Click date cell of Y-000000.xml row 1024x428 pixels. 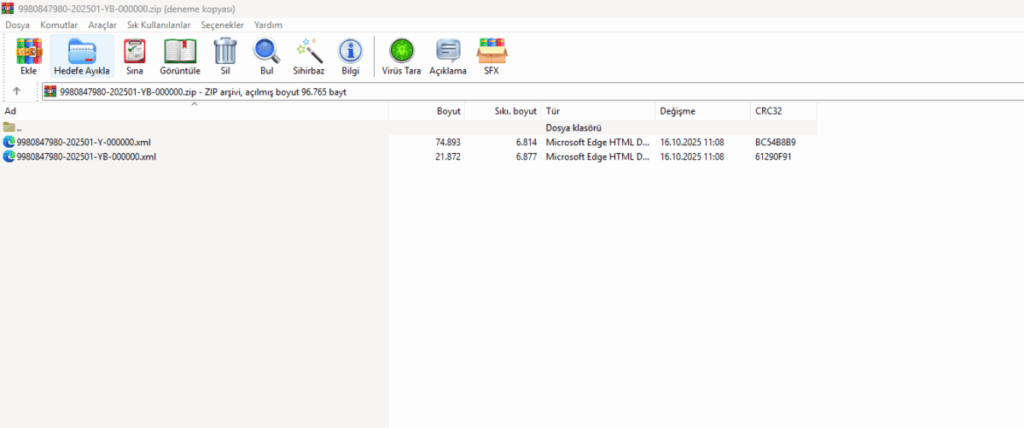tap(692, 142)
